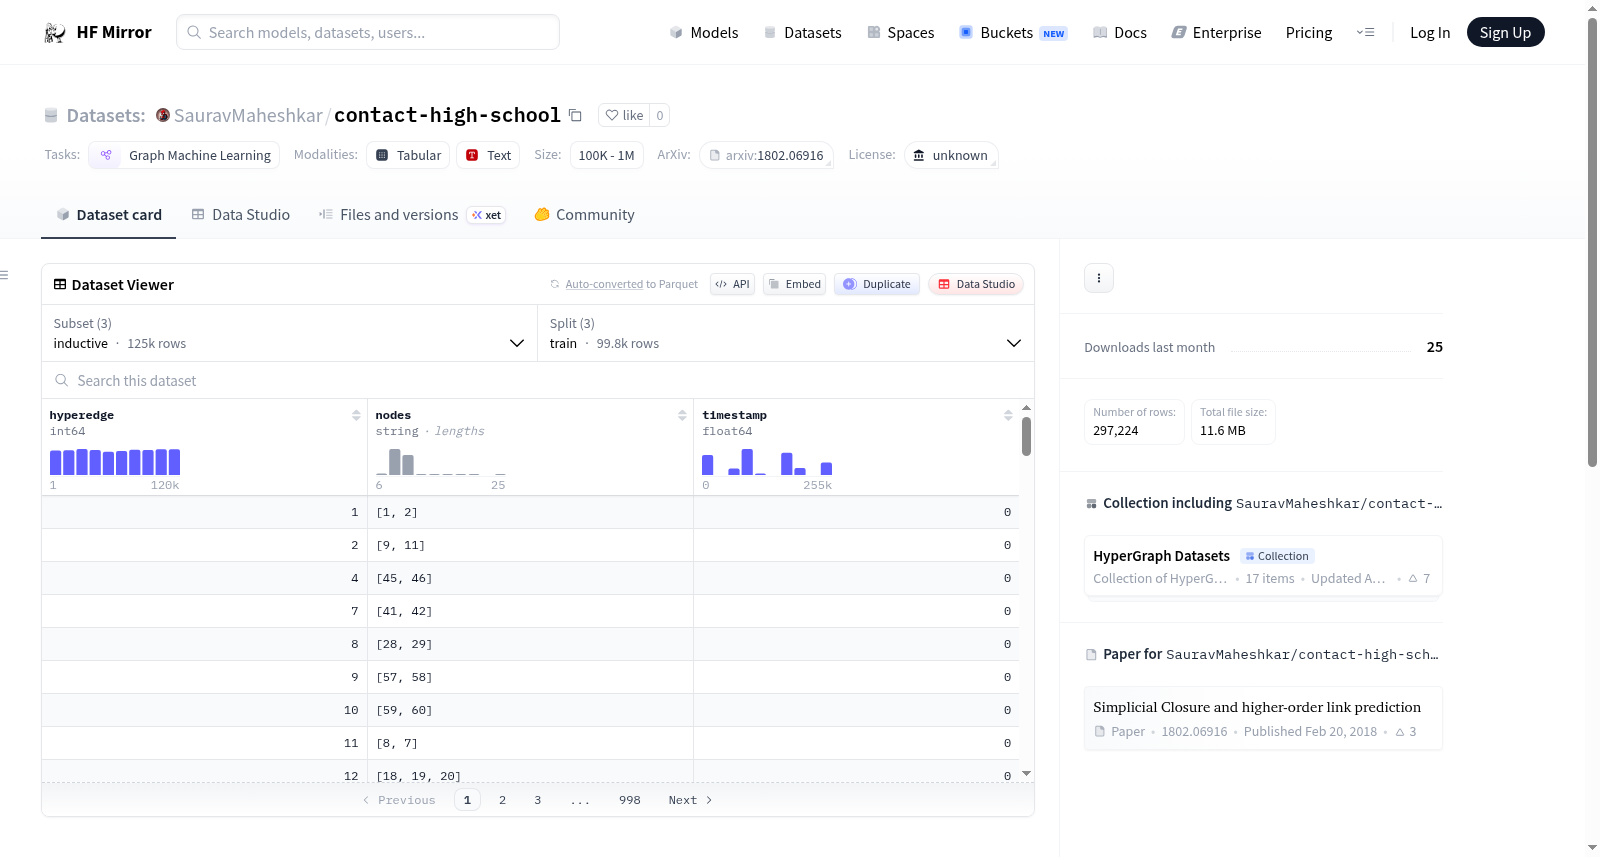Click the xet badge on Files tab

[x=487, y=215]
